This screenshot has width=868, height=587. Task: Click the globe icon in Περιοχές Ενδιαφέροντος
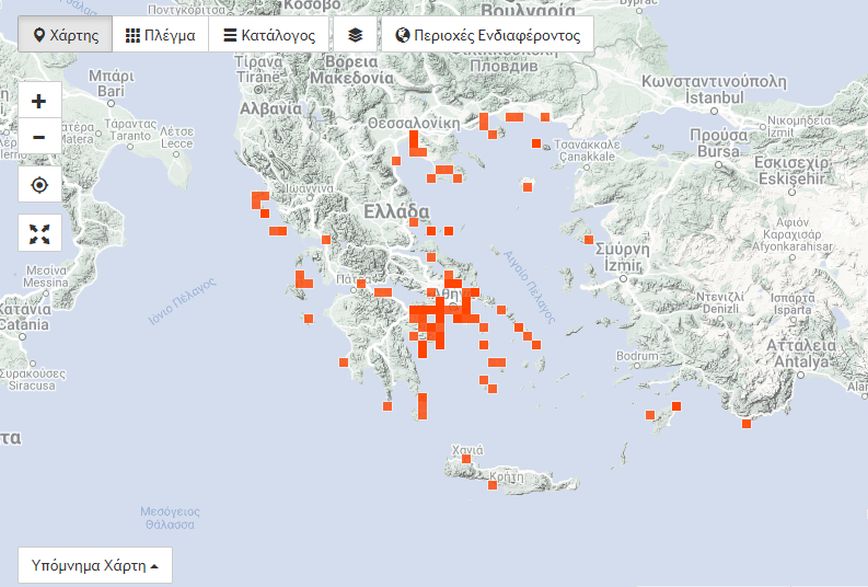(403, 35)
